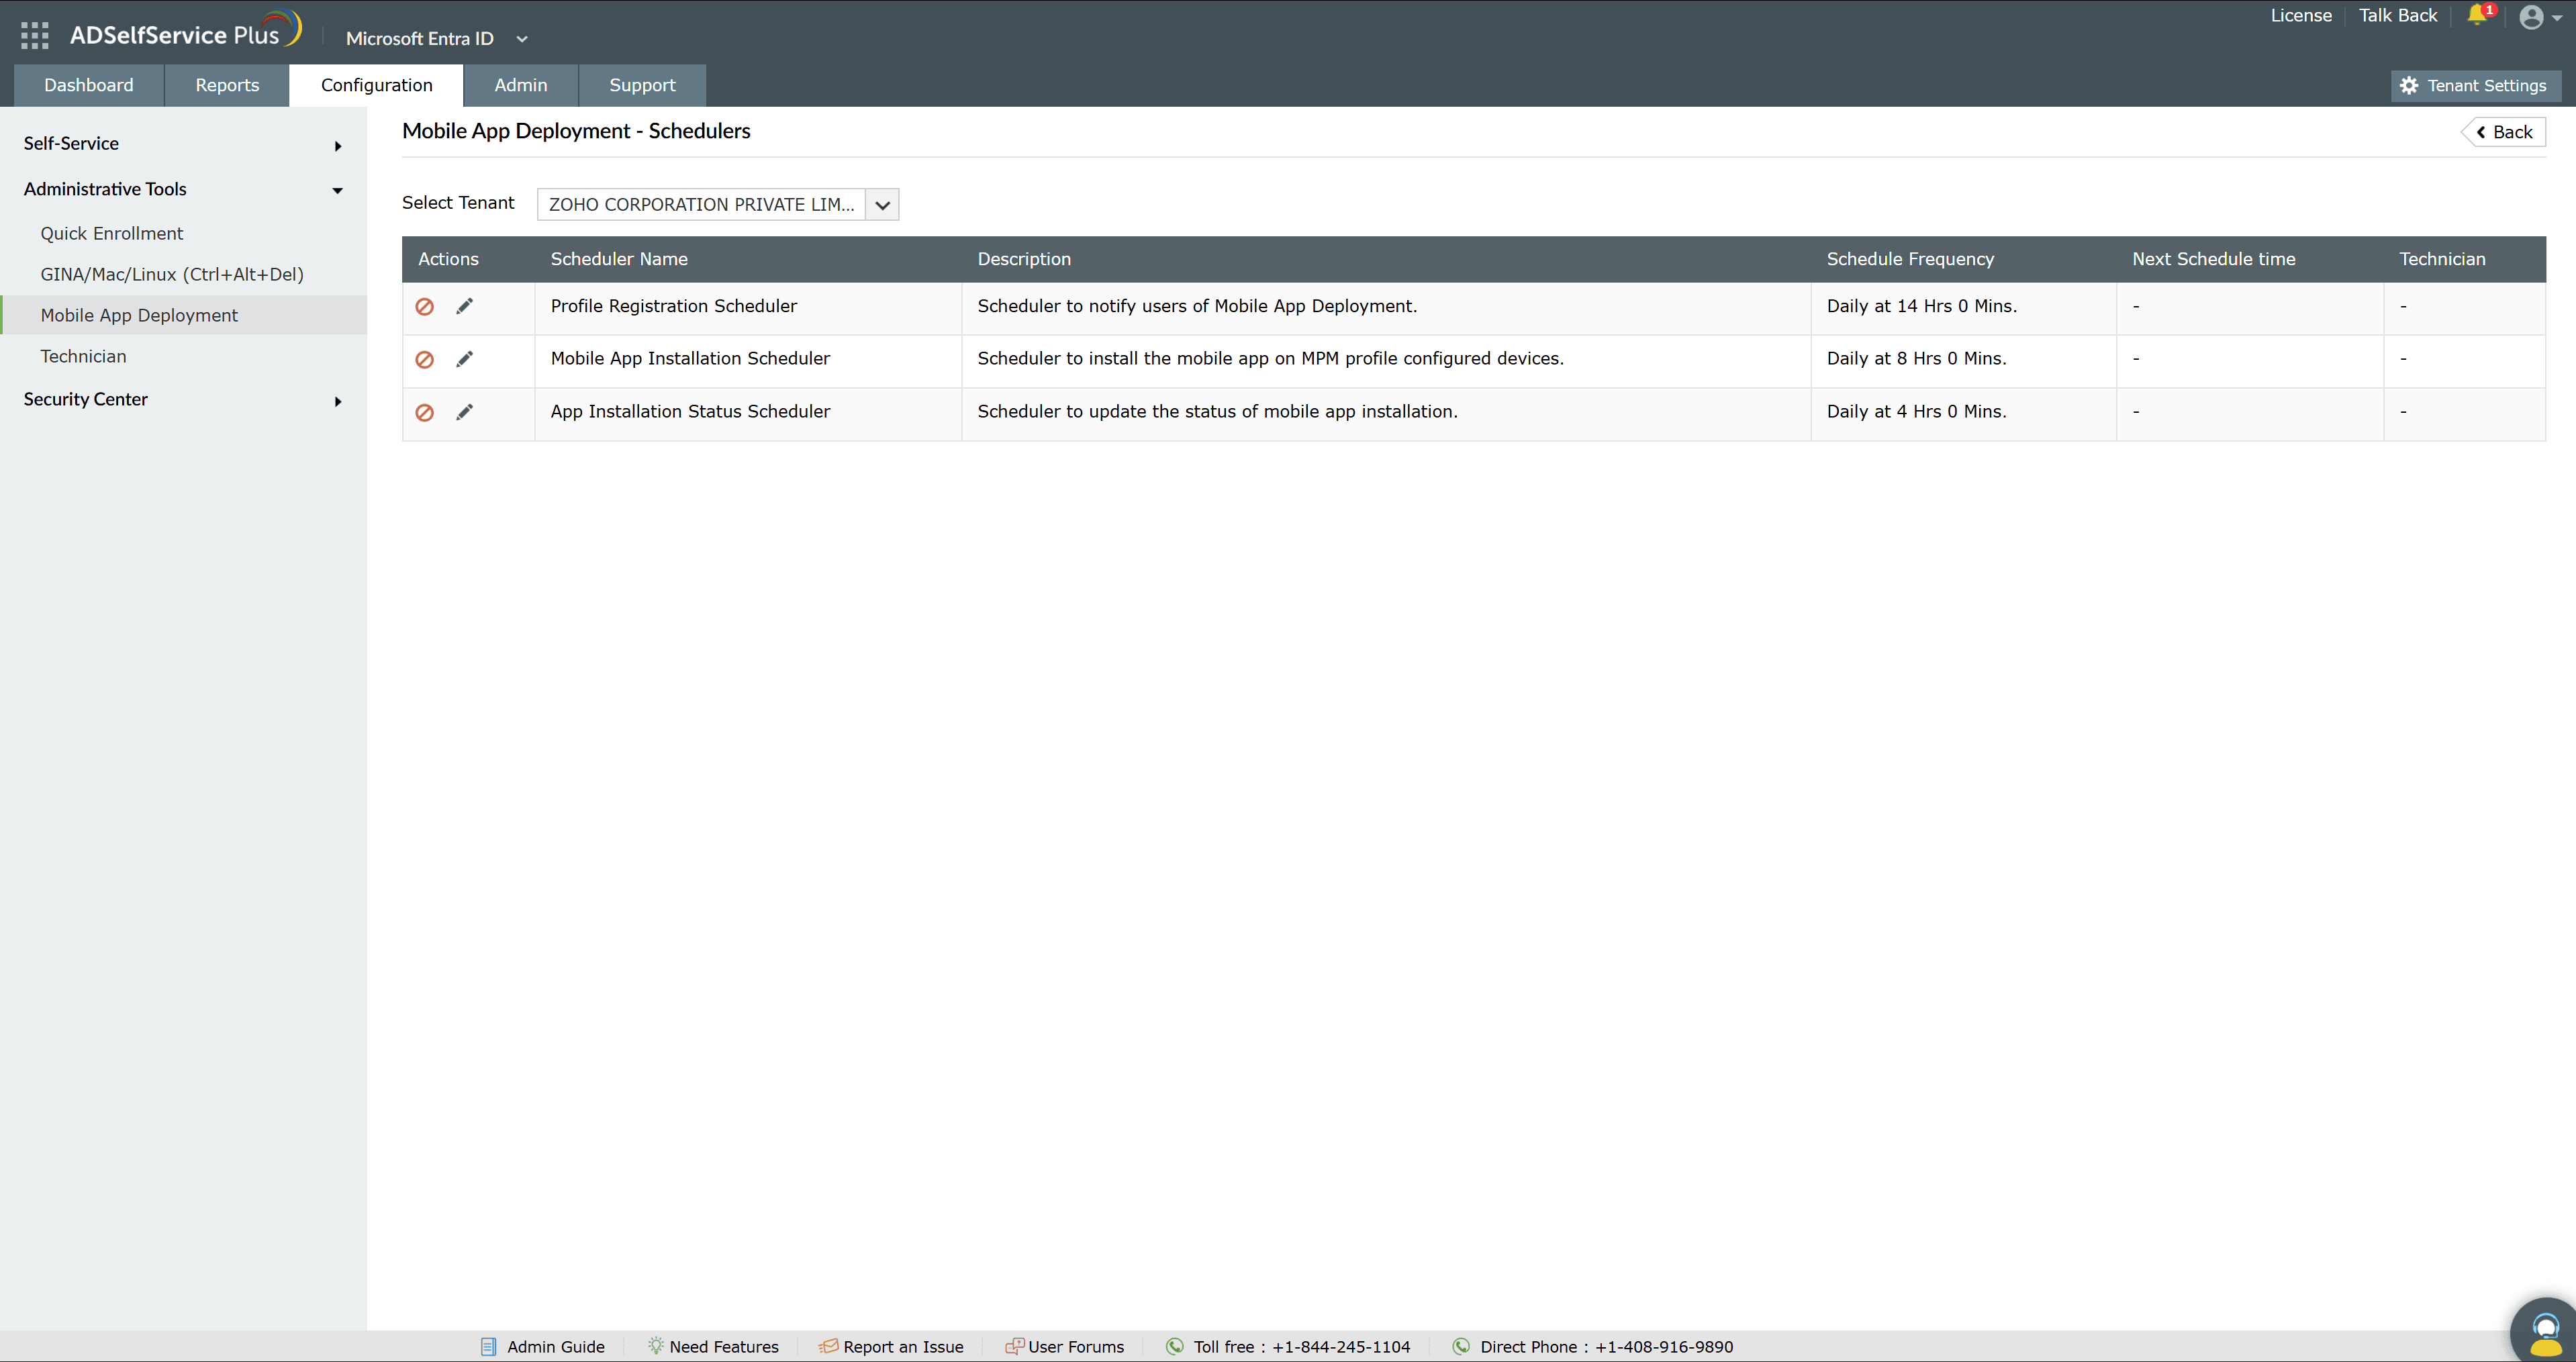This screenshot has width=2576, height=1362.
Task: Open the apps grid launcher icon
Action: (x=34, y=36)
